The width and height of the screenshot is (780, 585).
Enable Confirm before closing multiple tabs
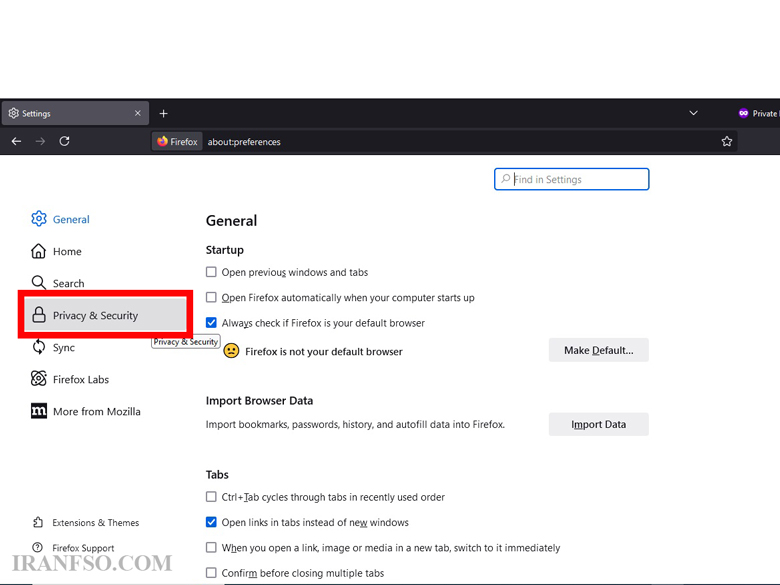[211, 573]
